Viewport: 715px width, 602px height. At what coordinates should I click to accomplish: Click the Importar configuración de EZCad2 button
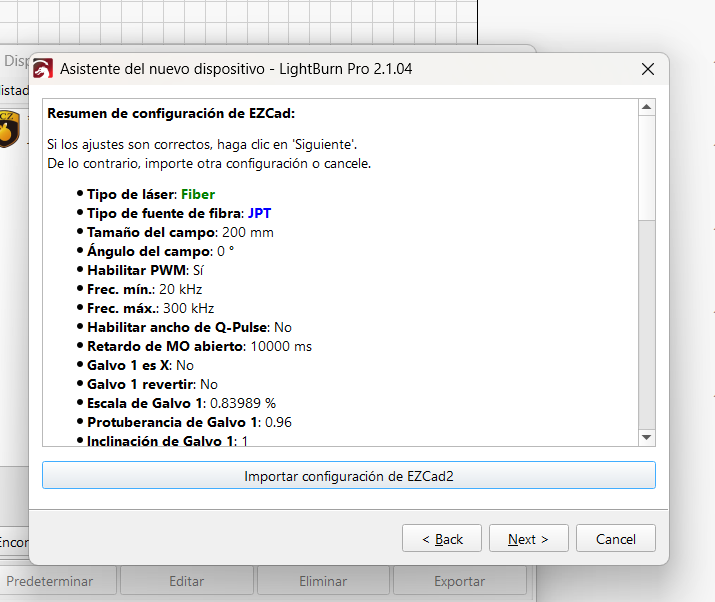pyautogui.click(x=349, y=475)
